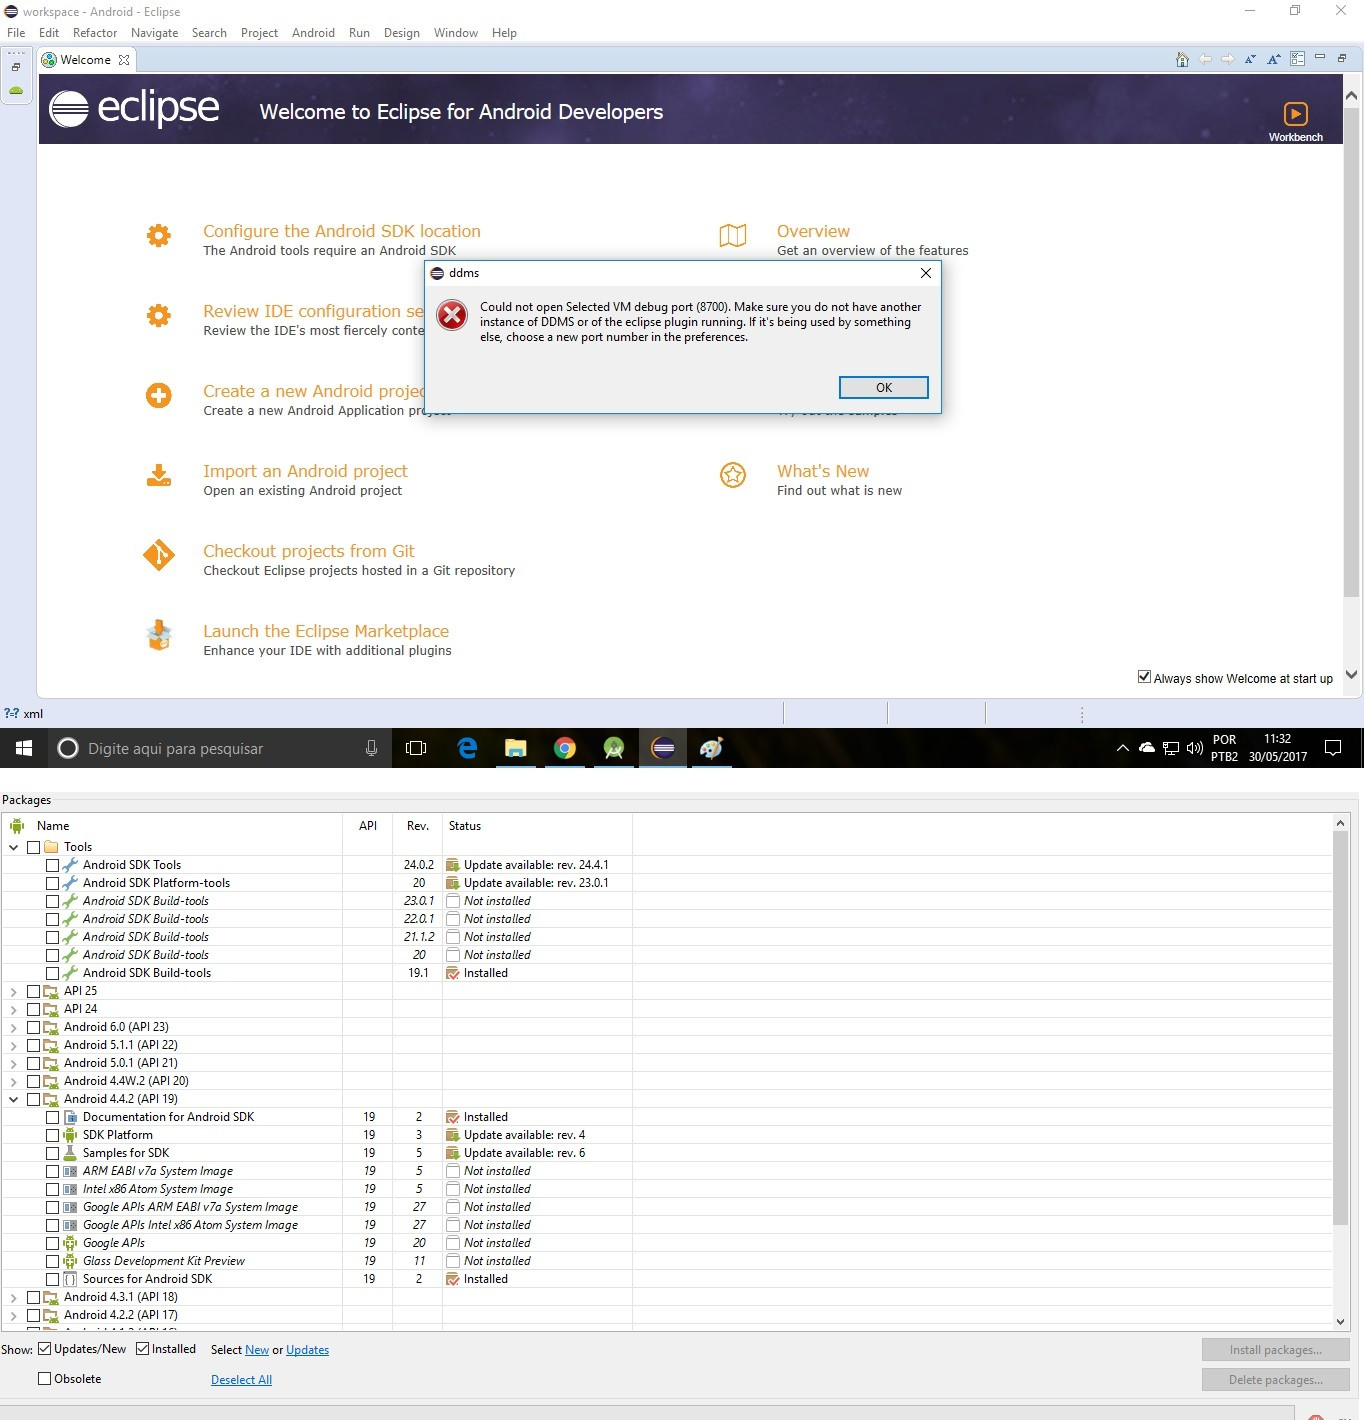Toggle the Updates/New show filter
Viewport: 1365px width, 1420px height.
44,1349
